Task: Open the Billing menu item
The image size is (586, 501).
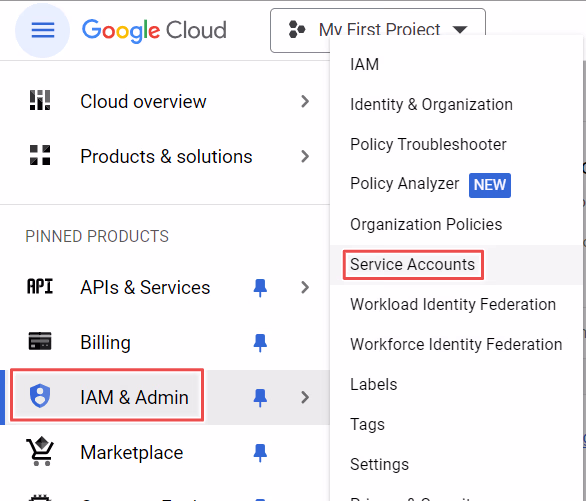Action: pos(105,343)
